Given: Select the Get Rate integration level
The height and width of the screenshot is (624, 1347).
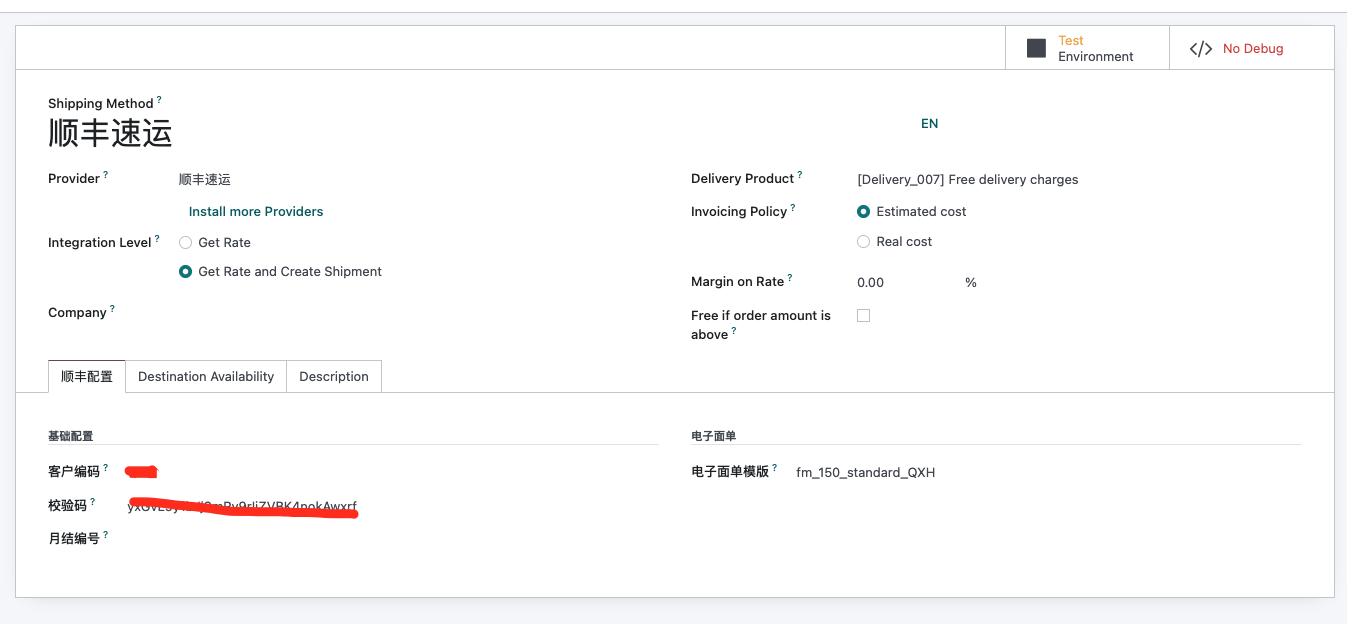Looking at the screenshot, I should click(x=185, y=242).
